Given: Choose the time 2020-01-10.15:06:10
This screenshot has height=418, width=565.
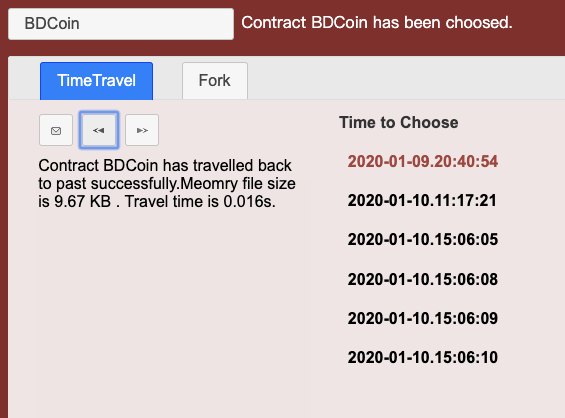Looking at the screenshot, I should (x=423, y=357).
